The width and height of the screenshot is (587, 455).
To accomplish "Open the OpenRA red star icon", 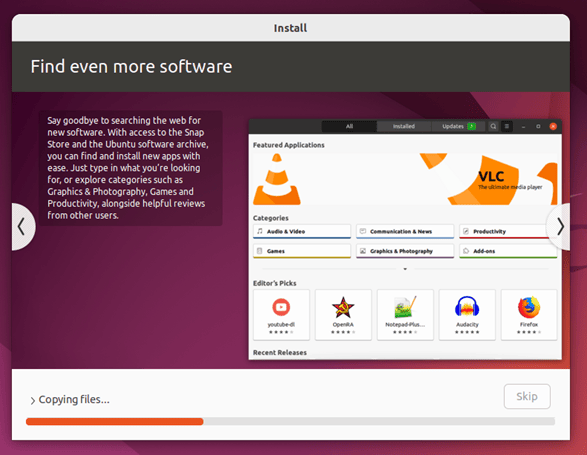I will (343, 307).
